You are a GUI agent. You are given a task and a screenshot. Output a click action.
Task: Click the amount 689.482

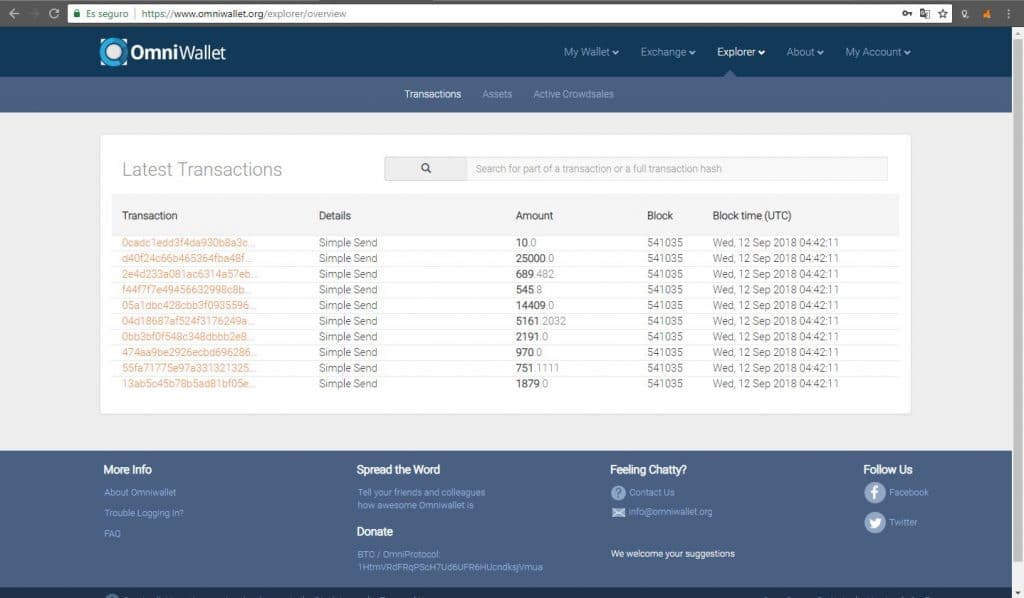click(535, 274)
